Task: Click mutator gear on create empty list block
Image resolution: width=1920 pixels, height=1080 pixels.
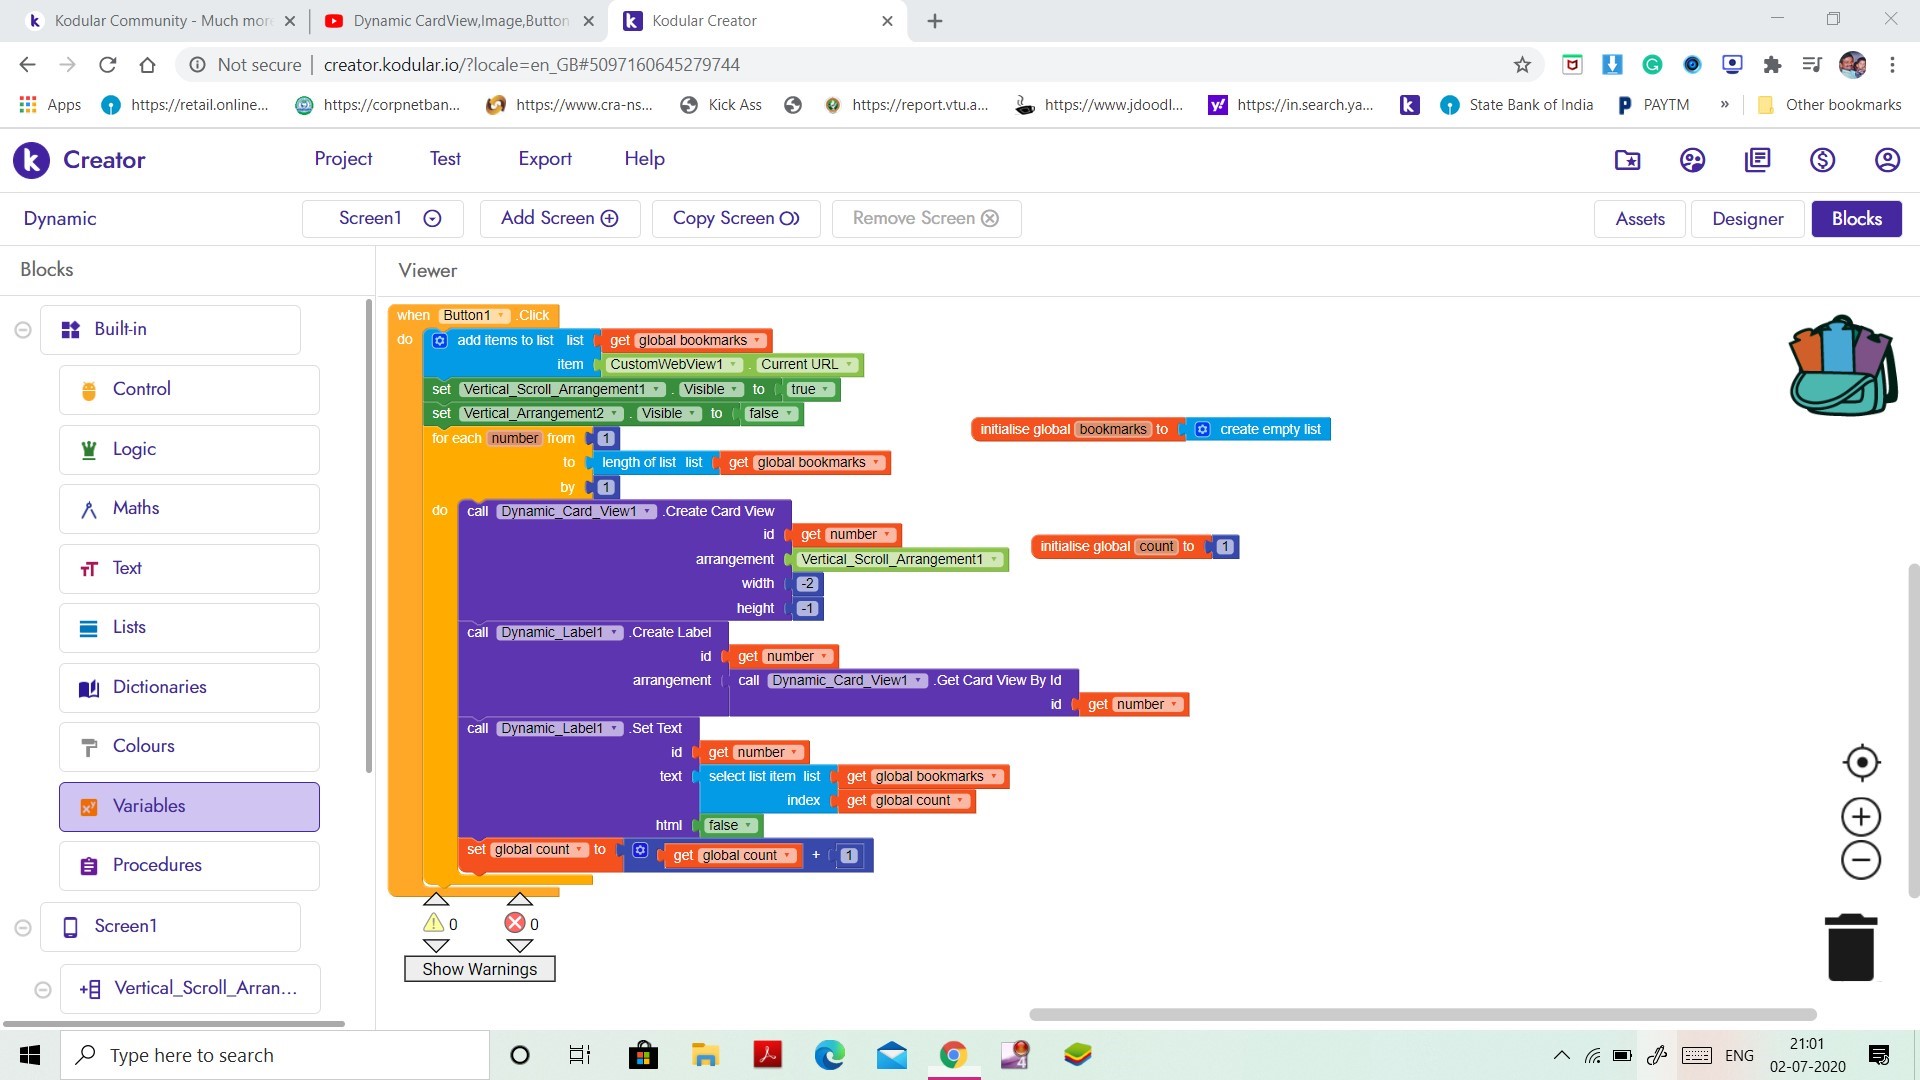Action: (x=1202, y=429)
